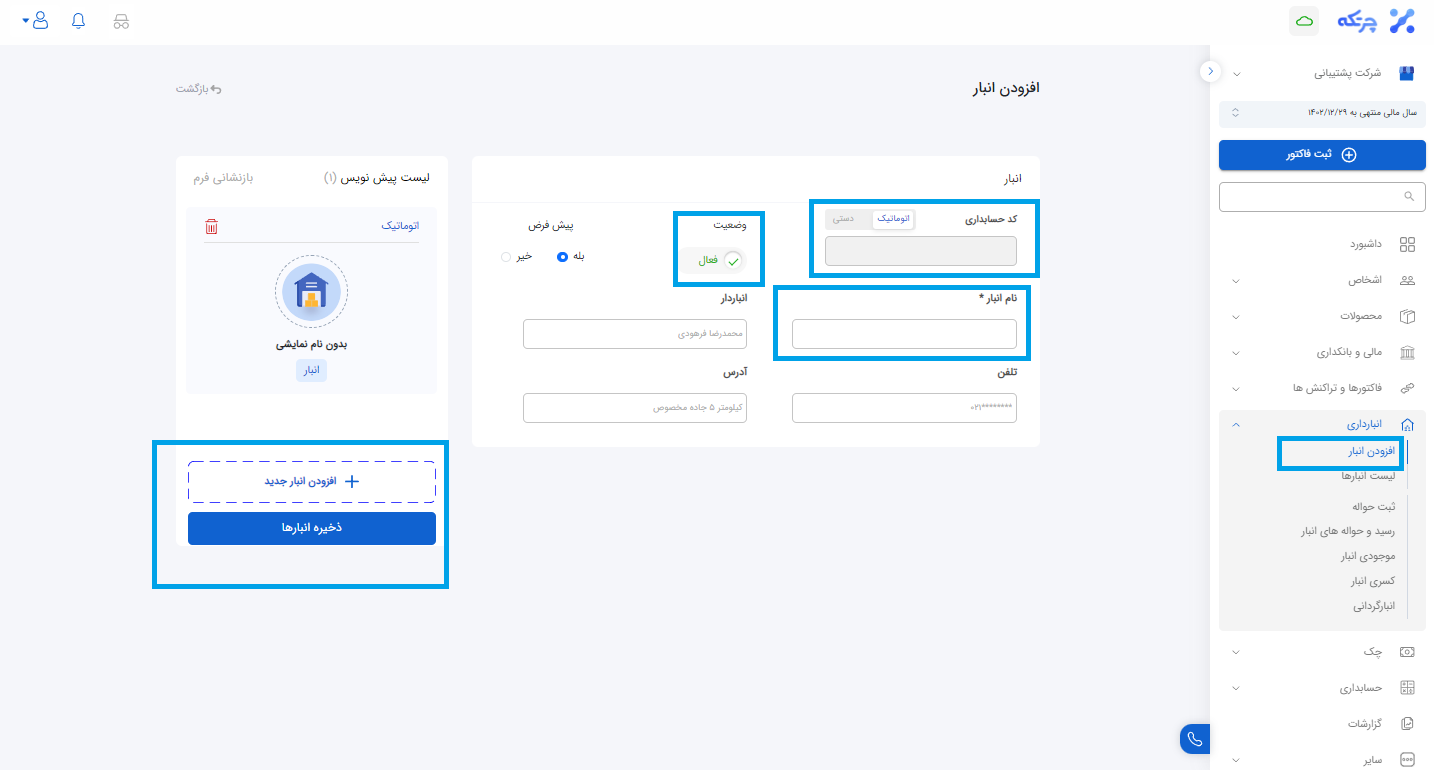Click inside the نام انبار input field
Image resolution: width=1434 pixels, height=770 pixels.
click(904, 334)
